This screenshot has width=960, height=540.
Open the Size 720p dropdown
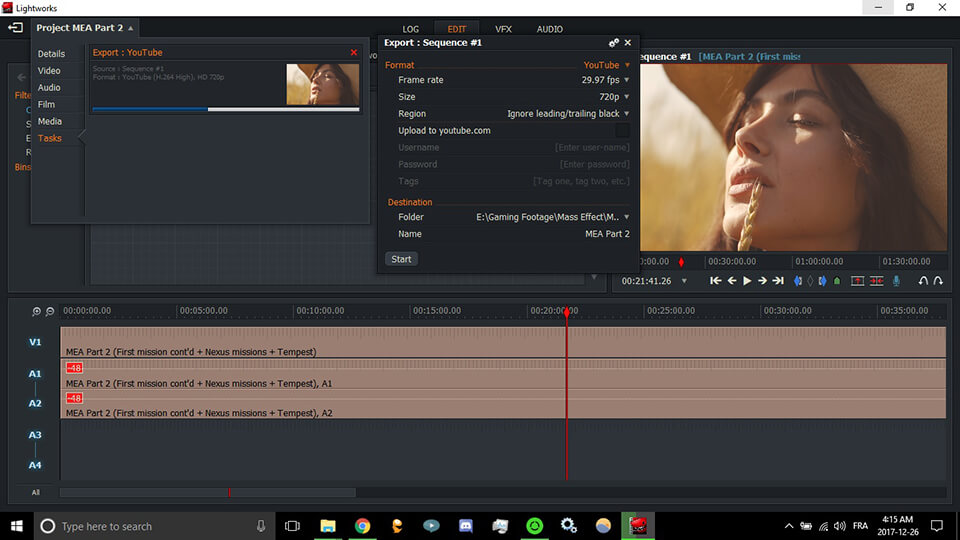coord(614,97)
